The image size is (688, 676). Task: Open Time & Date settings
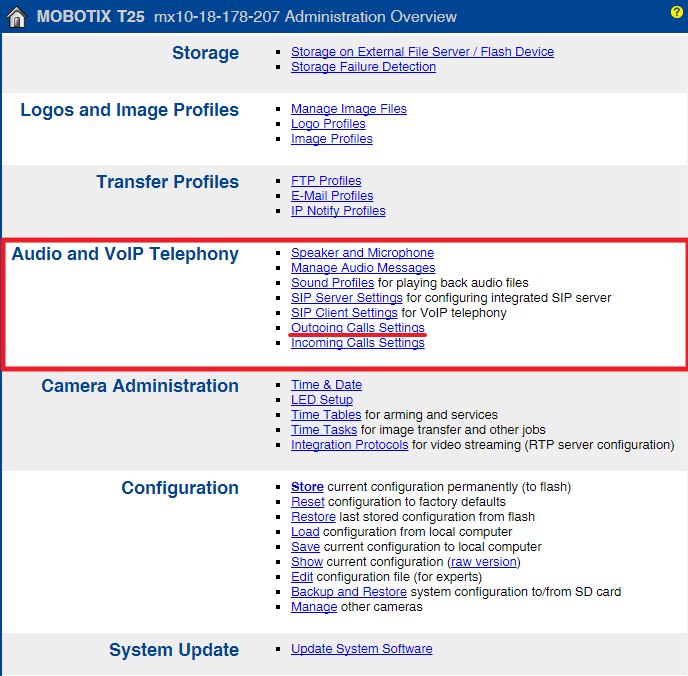click(x=326, y=385)
